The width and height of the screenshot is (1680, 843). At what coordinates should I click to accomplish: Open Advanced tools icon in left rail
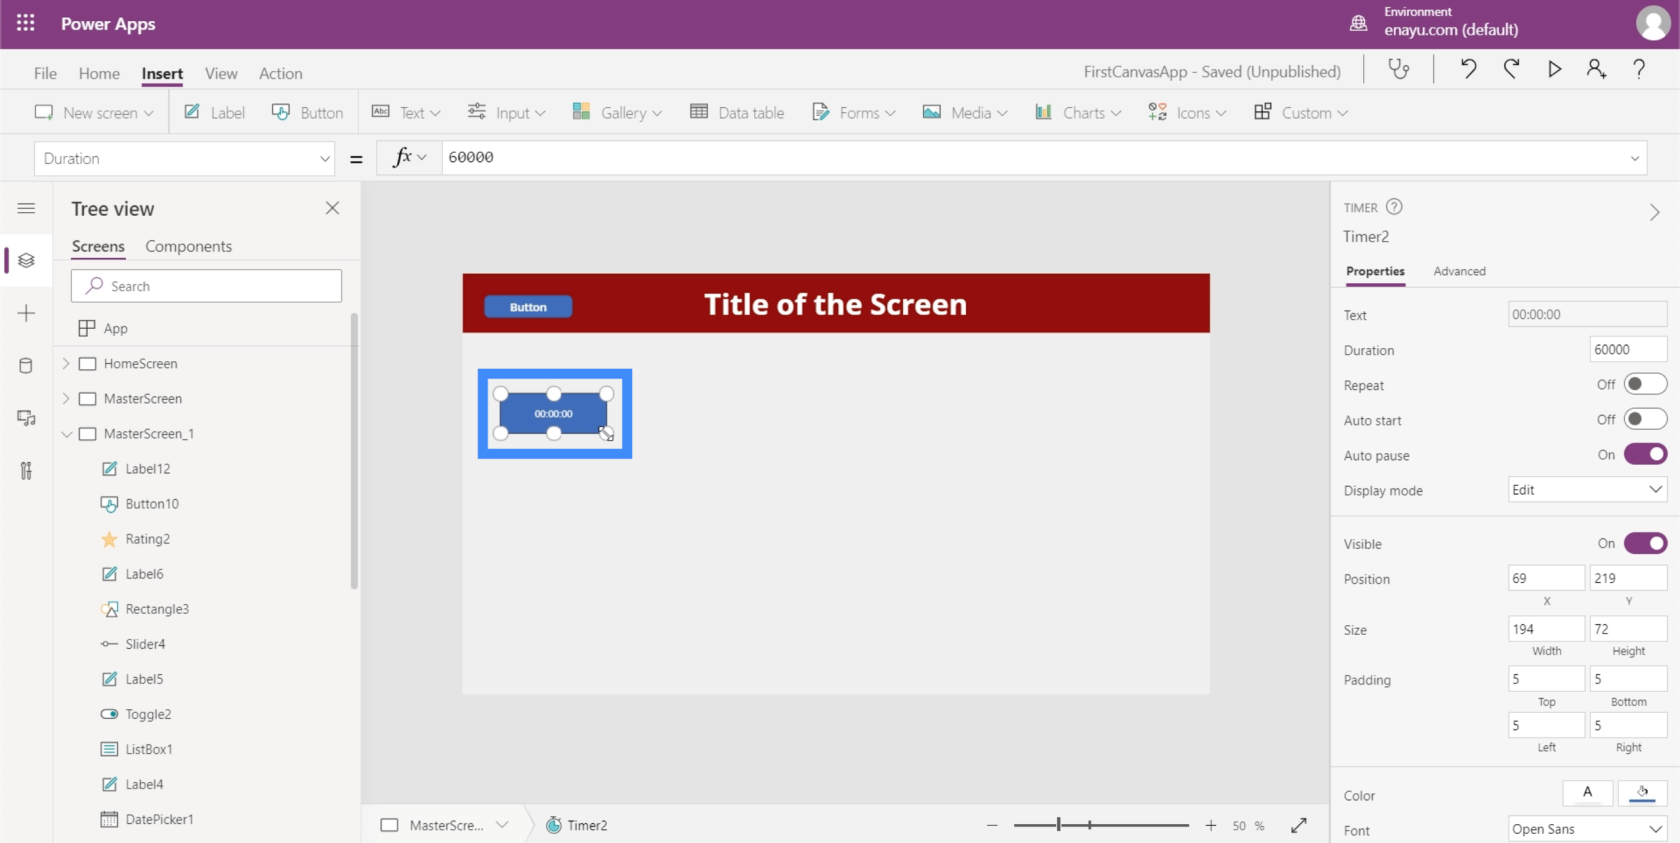pos(26,471)
